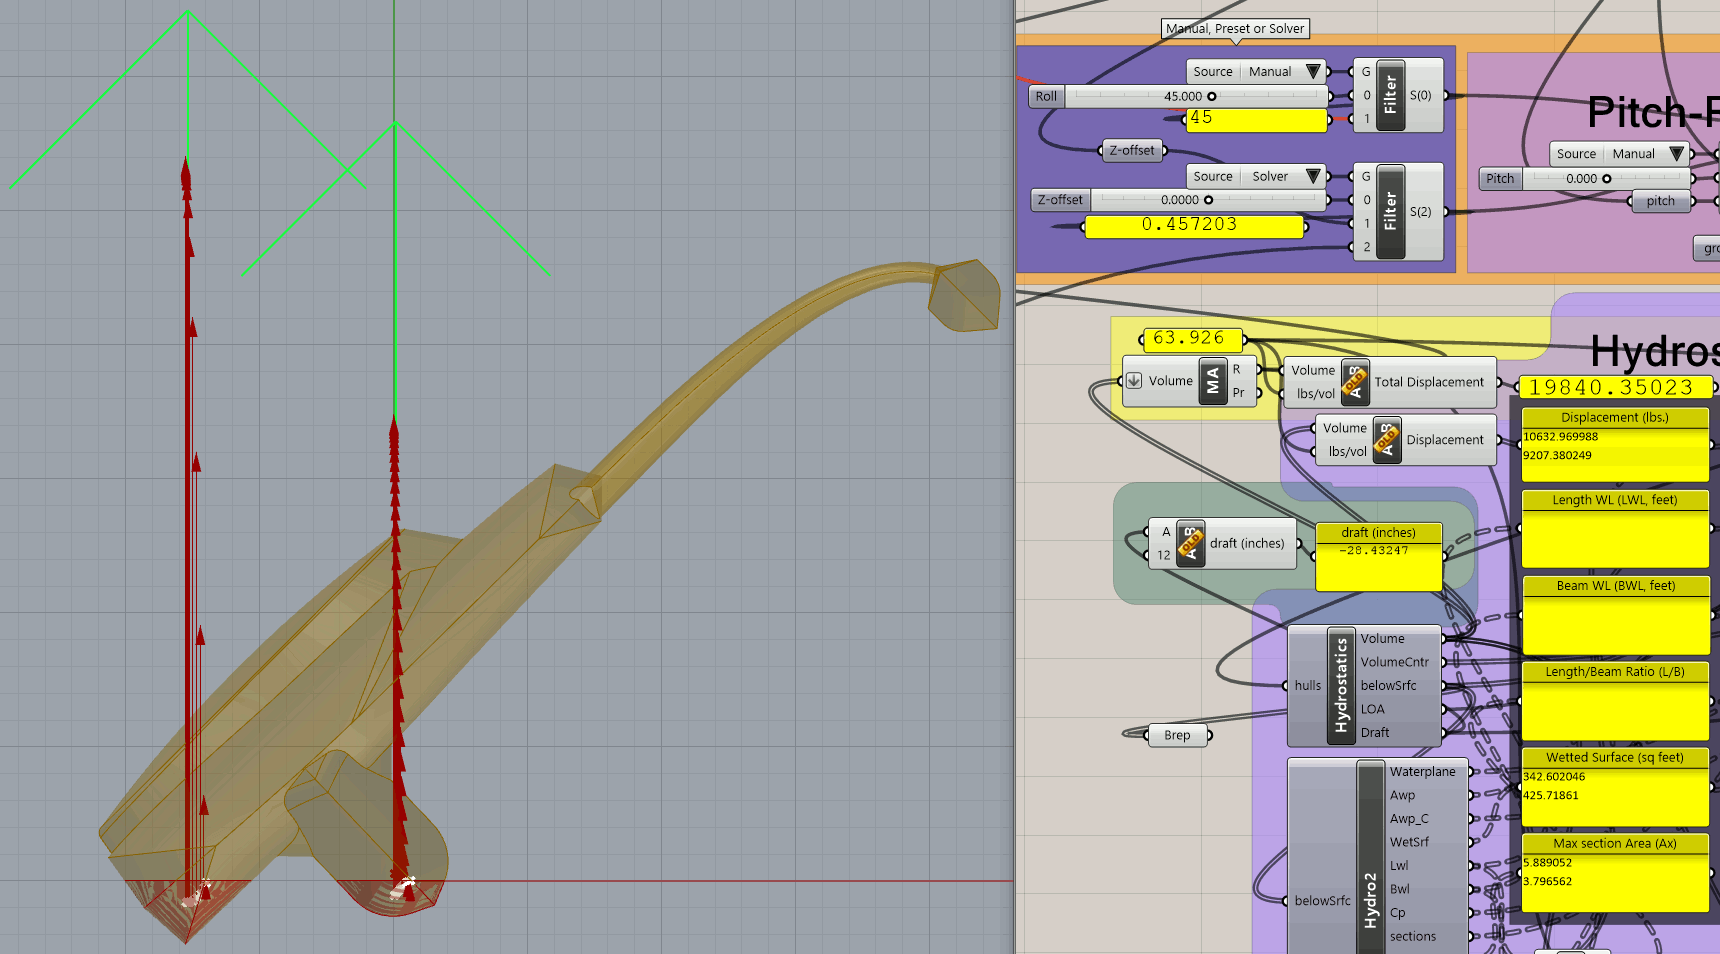Screen dimensions: 1720x954
Task: Select the Brep parameter node
Action: (1177, 735)
